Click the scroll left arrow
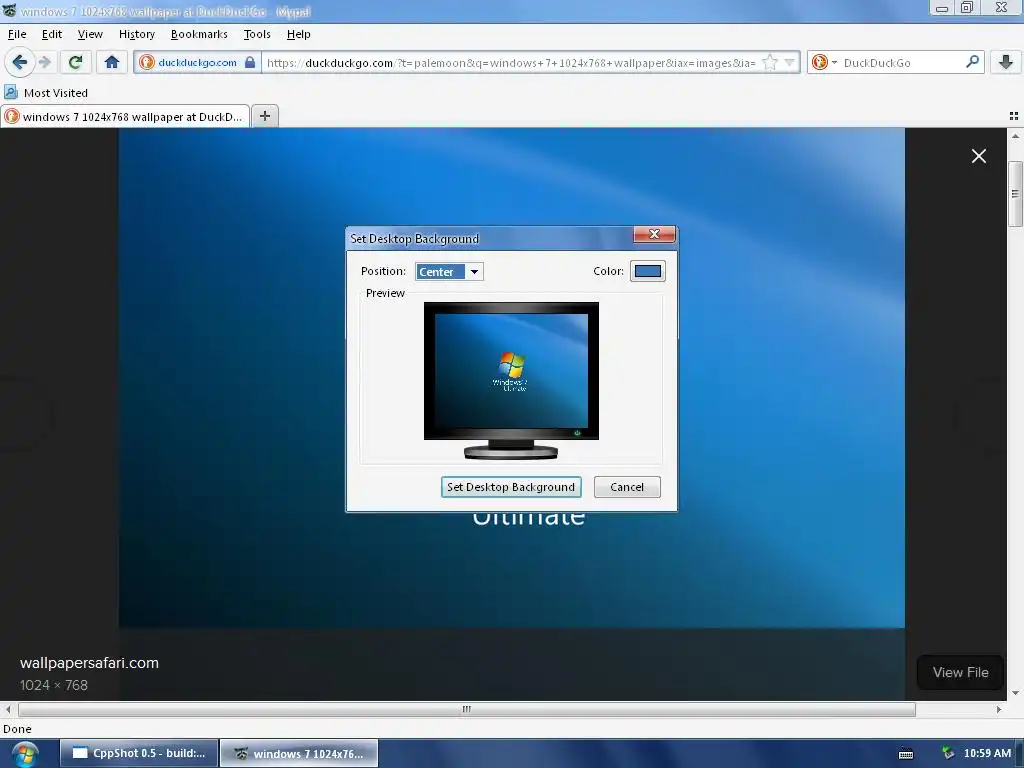Viewport: 1024px width, 768px height. (x=8, y=709)
